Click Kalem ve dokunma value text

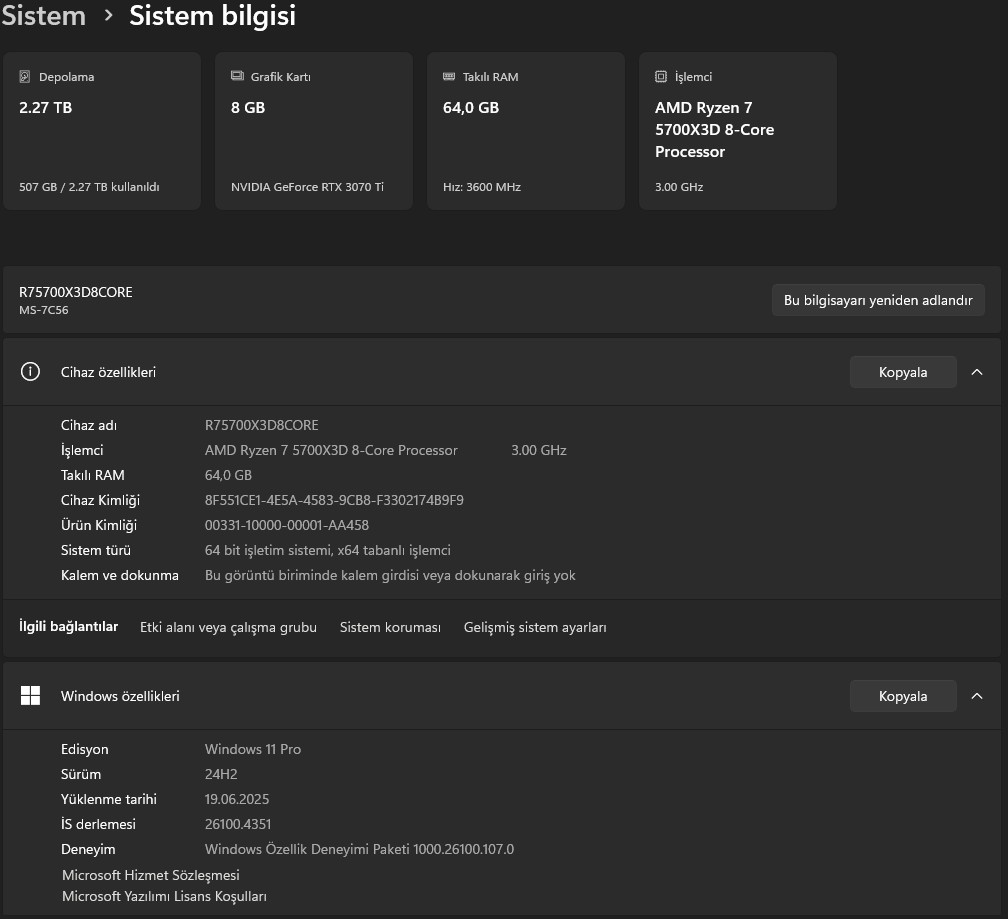coord(390,575)
